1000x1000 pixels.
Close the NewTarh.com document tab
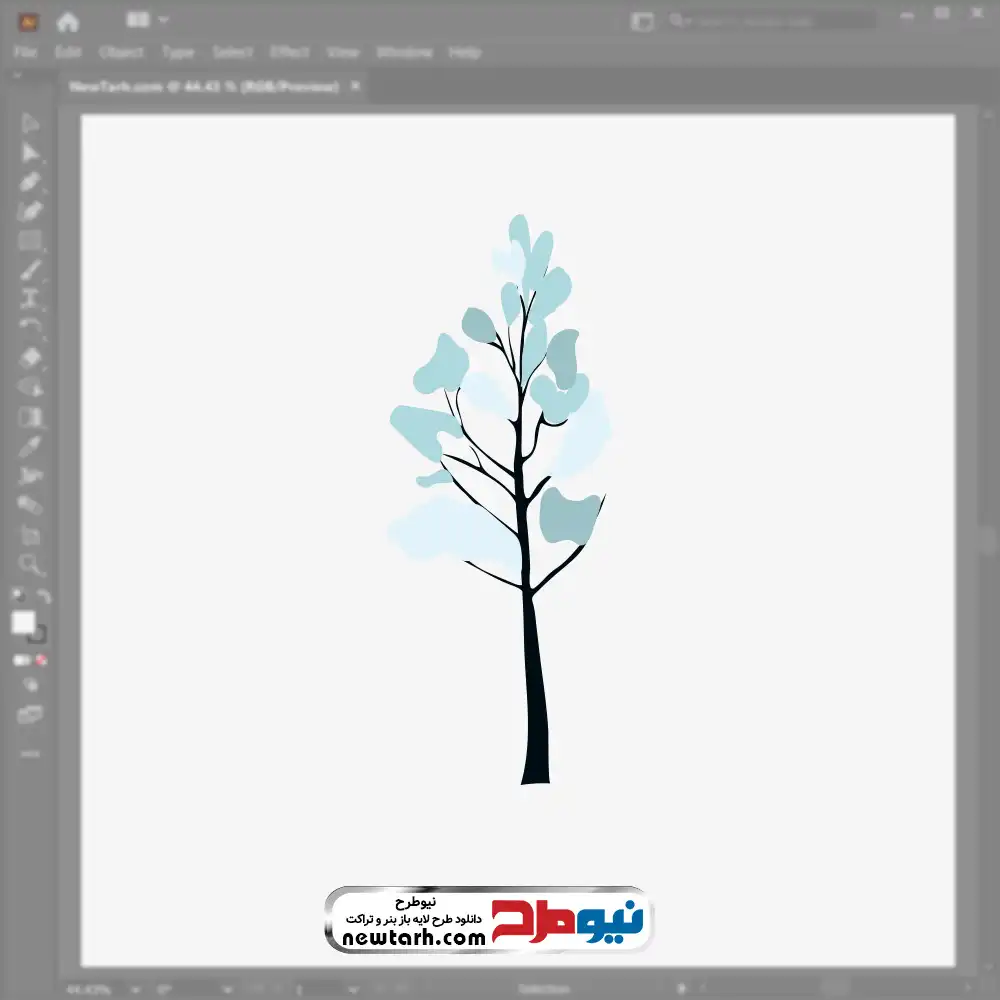coord(353,87)
